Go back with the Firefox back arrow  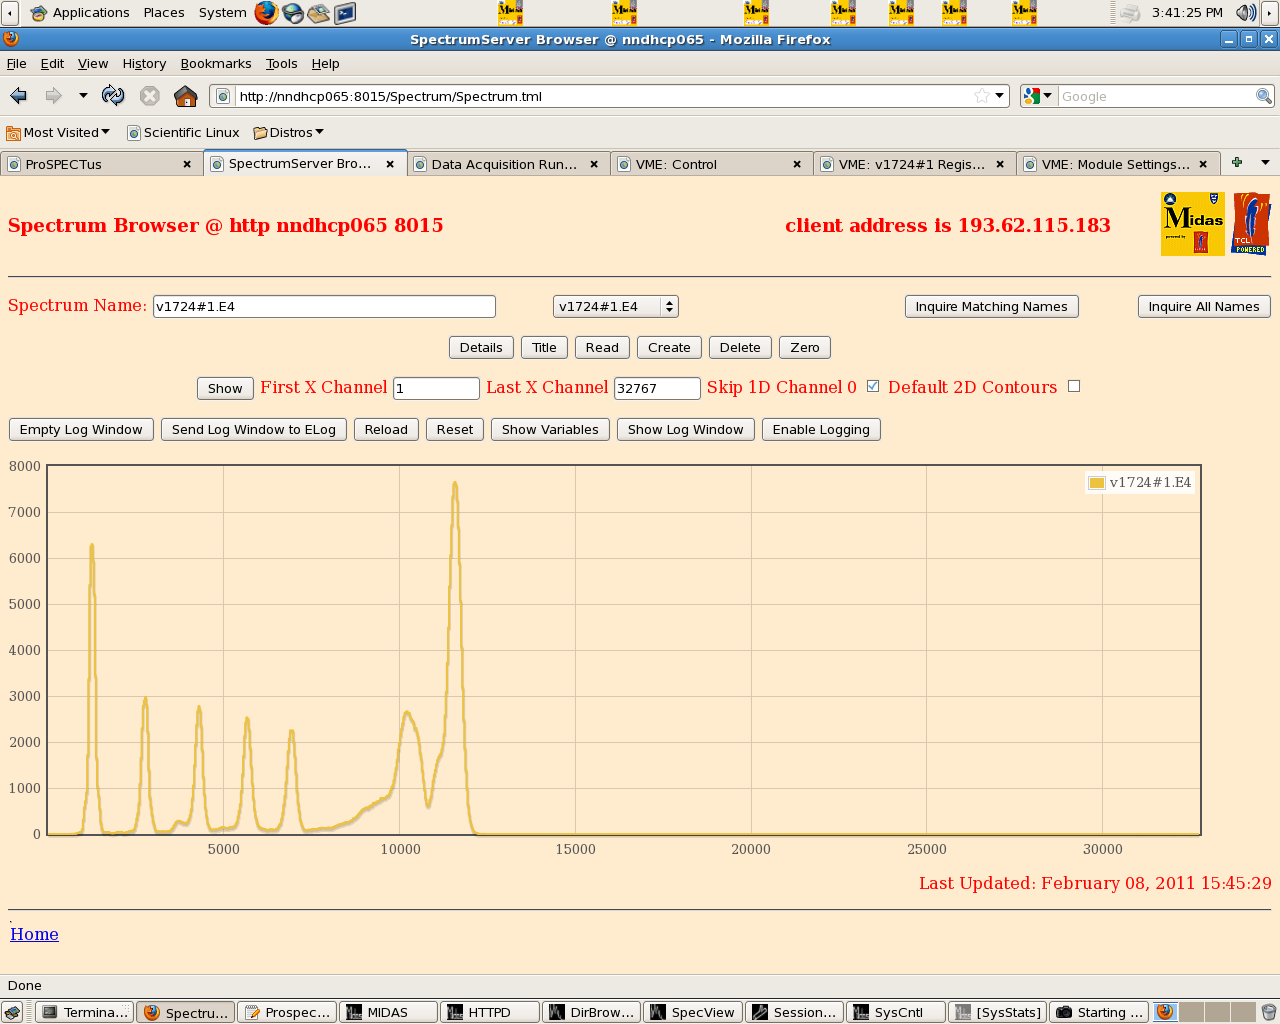click(x=18, y=96)
